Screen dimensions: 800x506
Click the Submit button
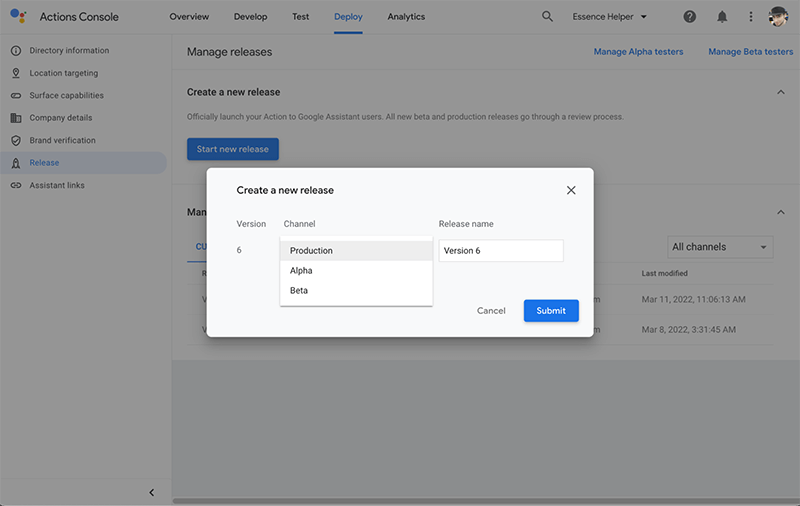click(551, 311)
